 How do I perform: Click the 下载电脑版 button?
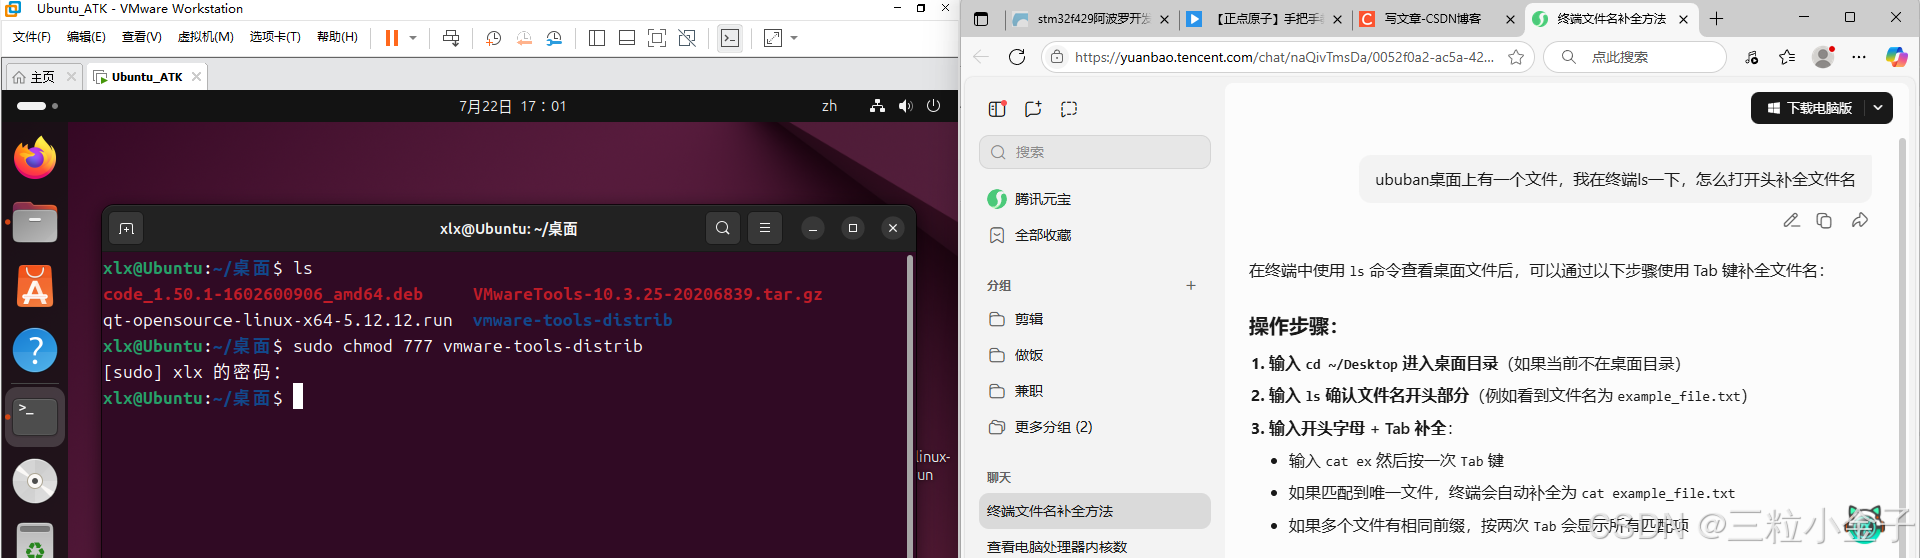point(1808,108)
